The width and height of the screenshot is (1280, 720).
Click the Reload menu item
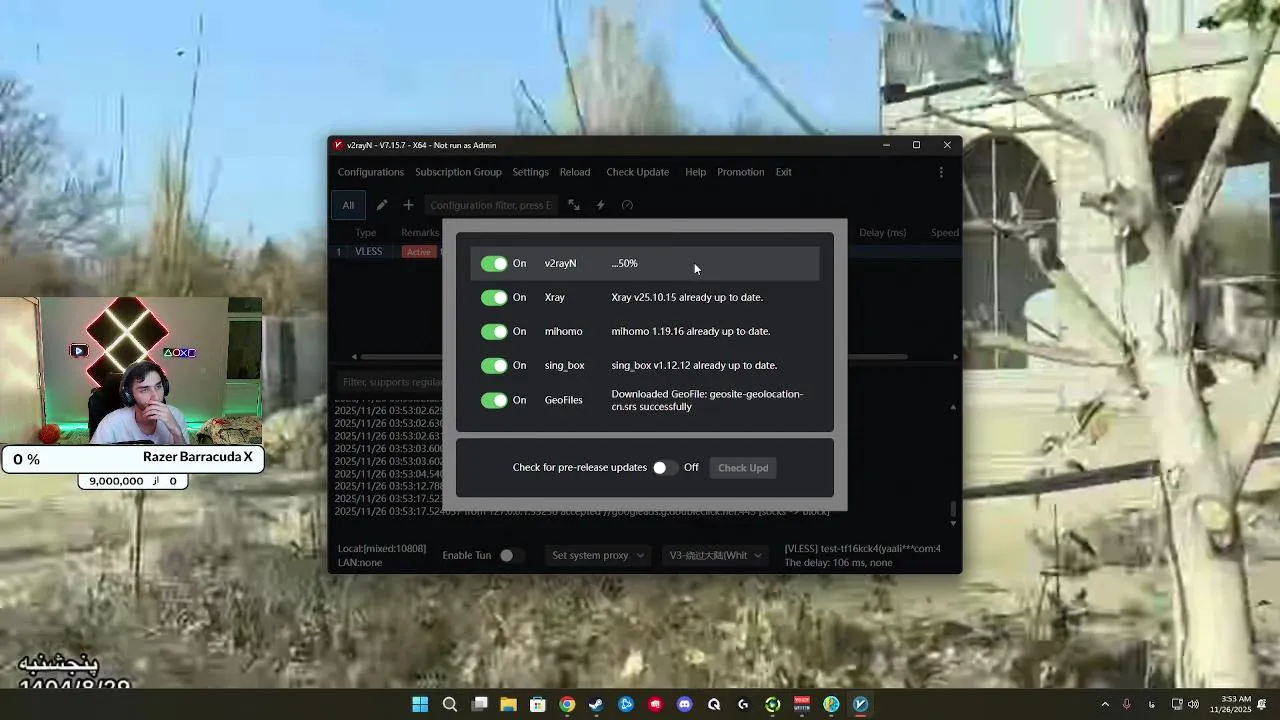pos(575,172)
